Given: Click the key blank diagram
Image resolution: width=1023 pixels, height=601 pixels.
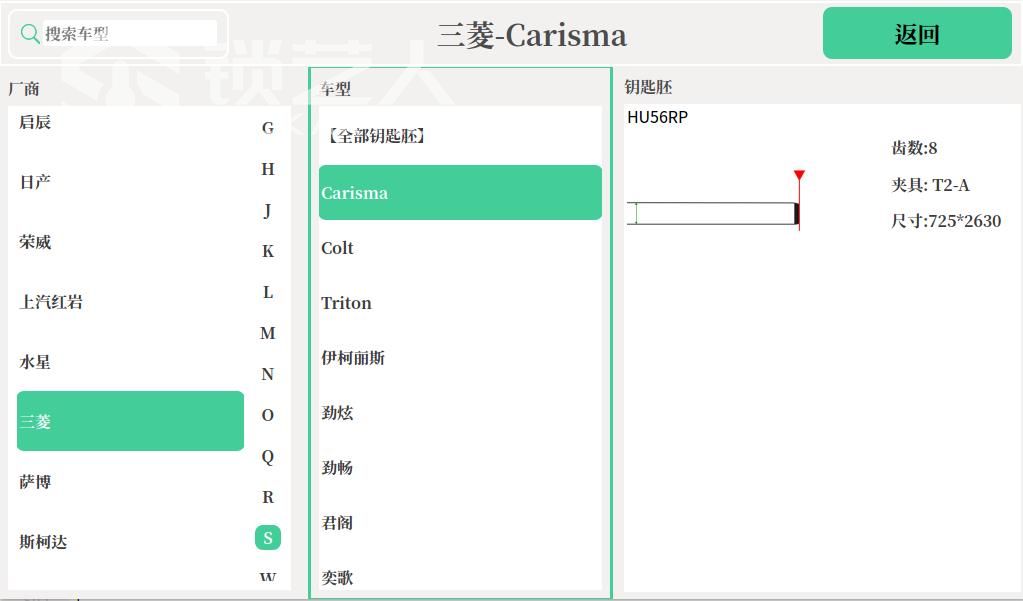Looking at the screenshot, I should tap(716, 202).
